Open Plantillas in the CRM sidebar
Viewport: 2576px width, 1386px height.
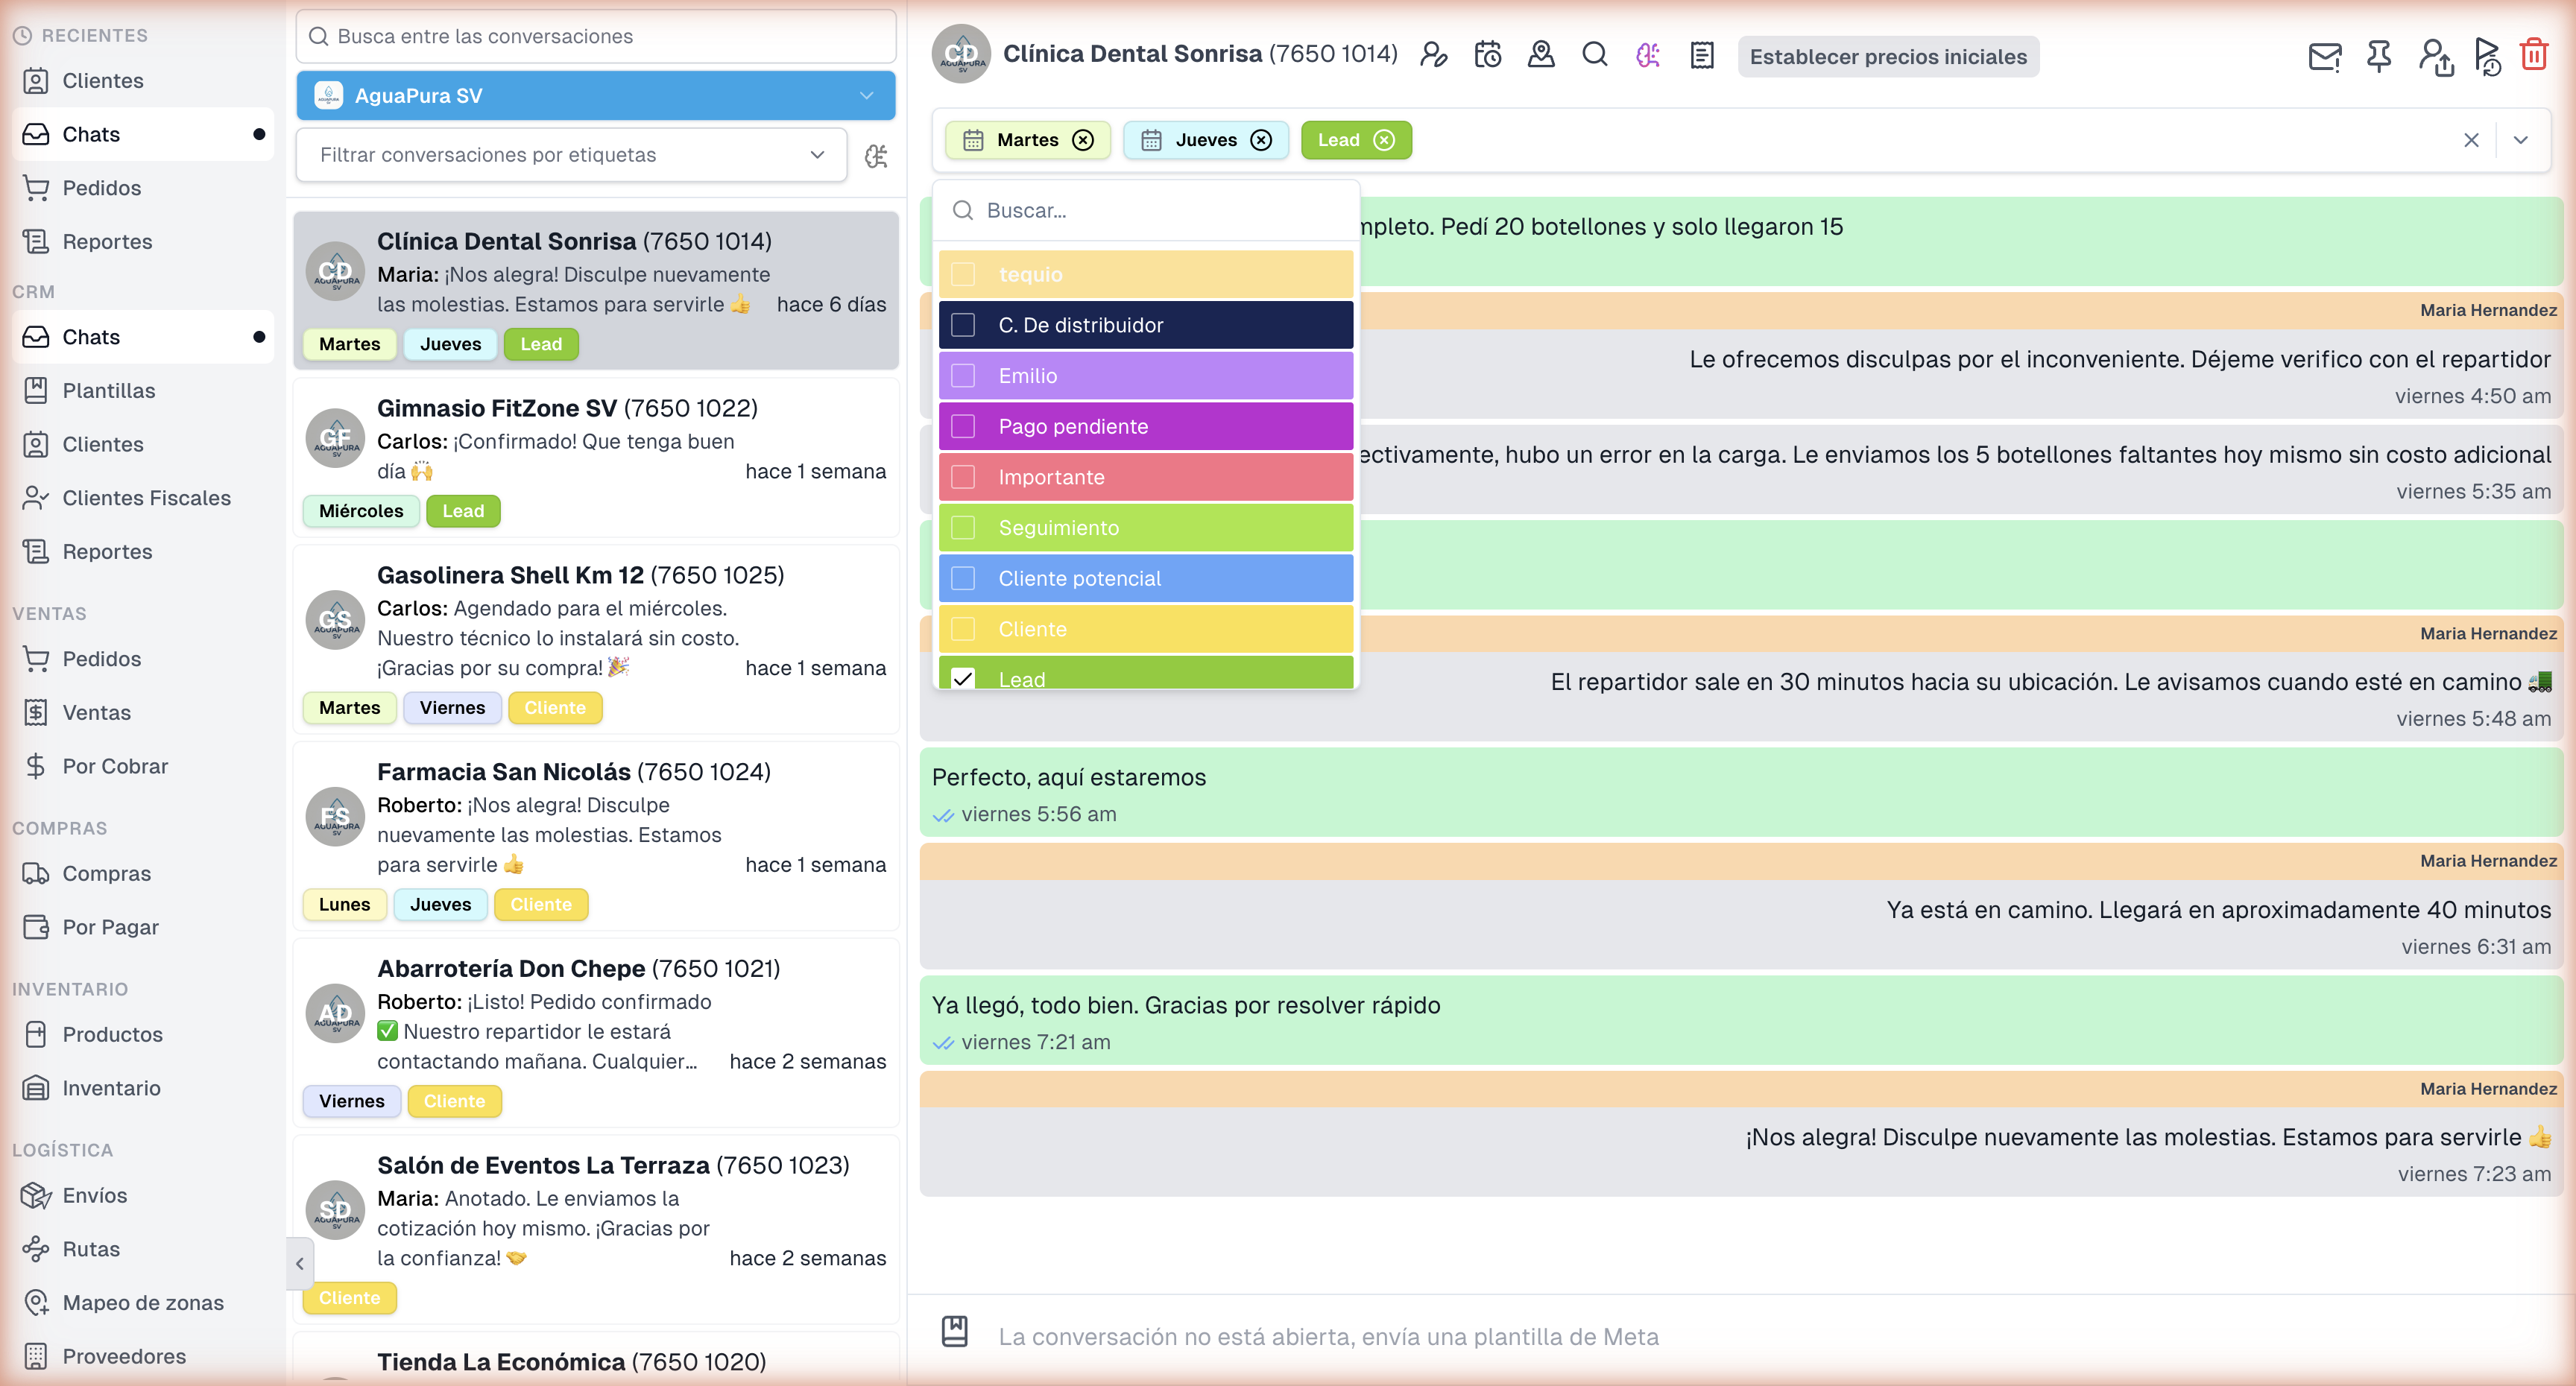coord(108,390)
